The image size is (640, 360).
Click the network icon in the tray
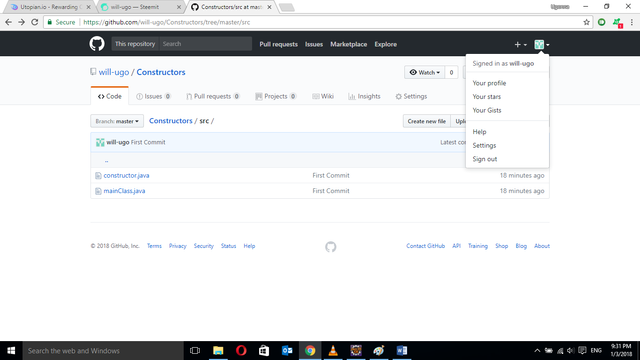pos(560,351)
